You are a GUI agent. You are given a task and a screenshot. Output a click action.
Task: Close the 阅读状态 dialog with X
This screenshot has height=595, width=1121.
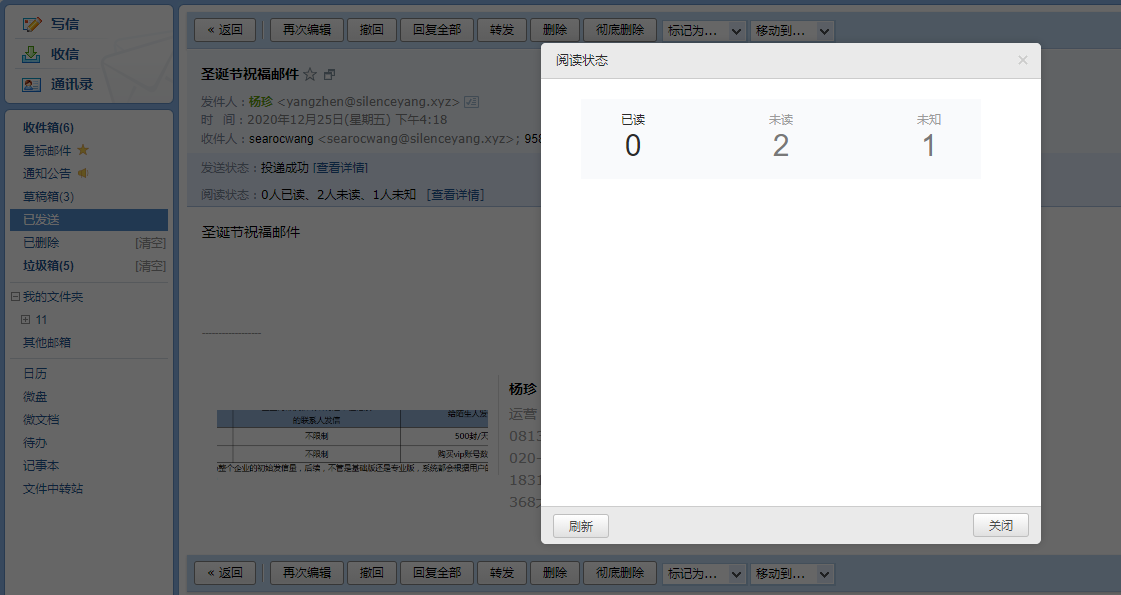(1022, 60)
